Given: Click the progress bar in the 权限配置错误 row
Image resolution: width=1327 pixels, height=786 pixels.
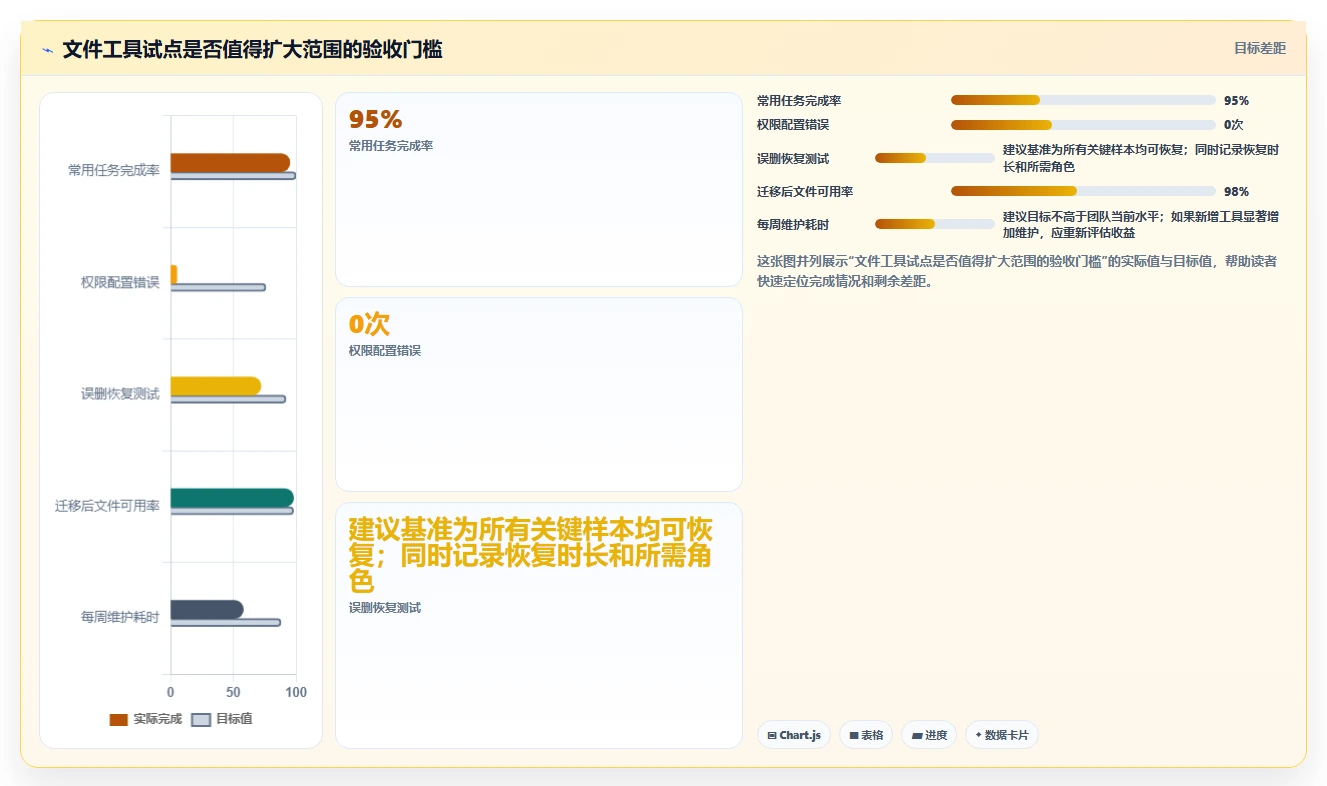Looking at the screenshot, I should pyautogui.click(x=1083, y=125).
